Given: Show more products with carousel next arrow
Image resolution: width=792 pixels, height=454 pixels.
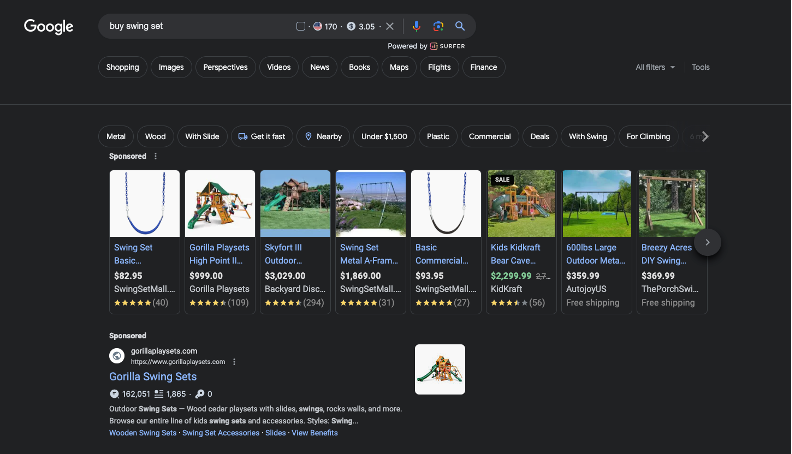Looking at the screenshot, I should [x=707, y=242].
